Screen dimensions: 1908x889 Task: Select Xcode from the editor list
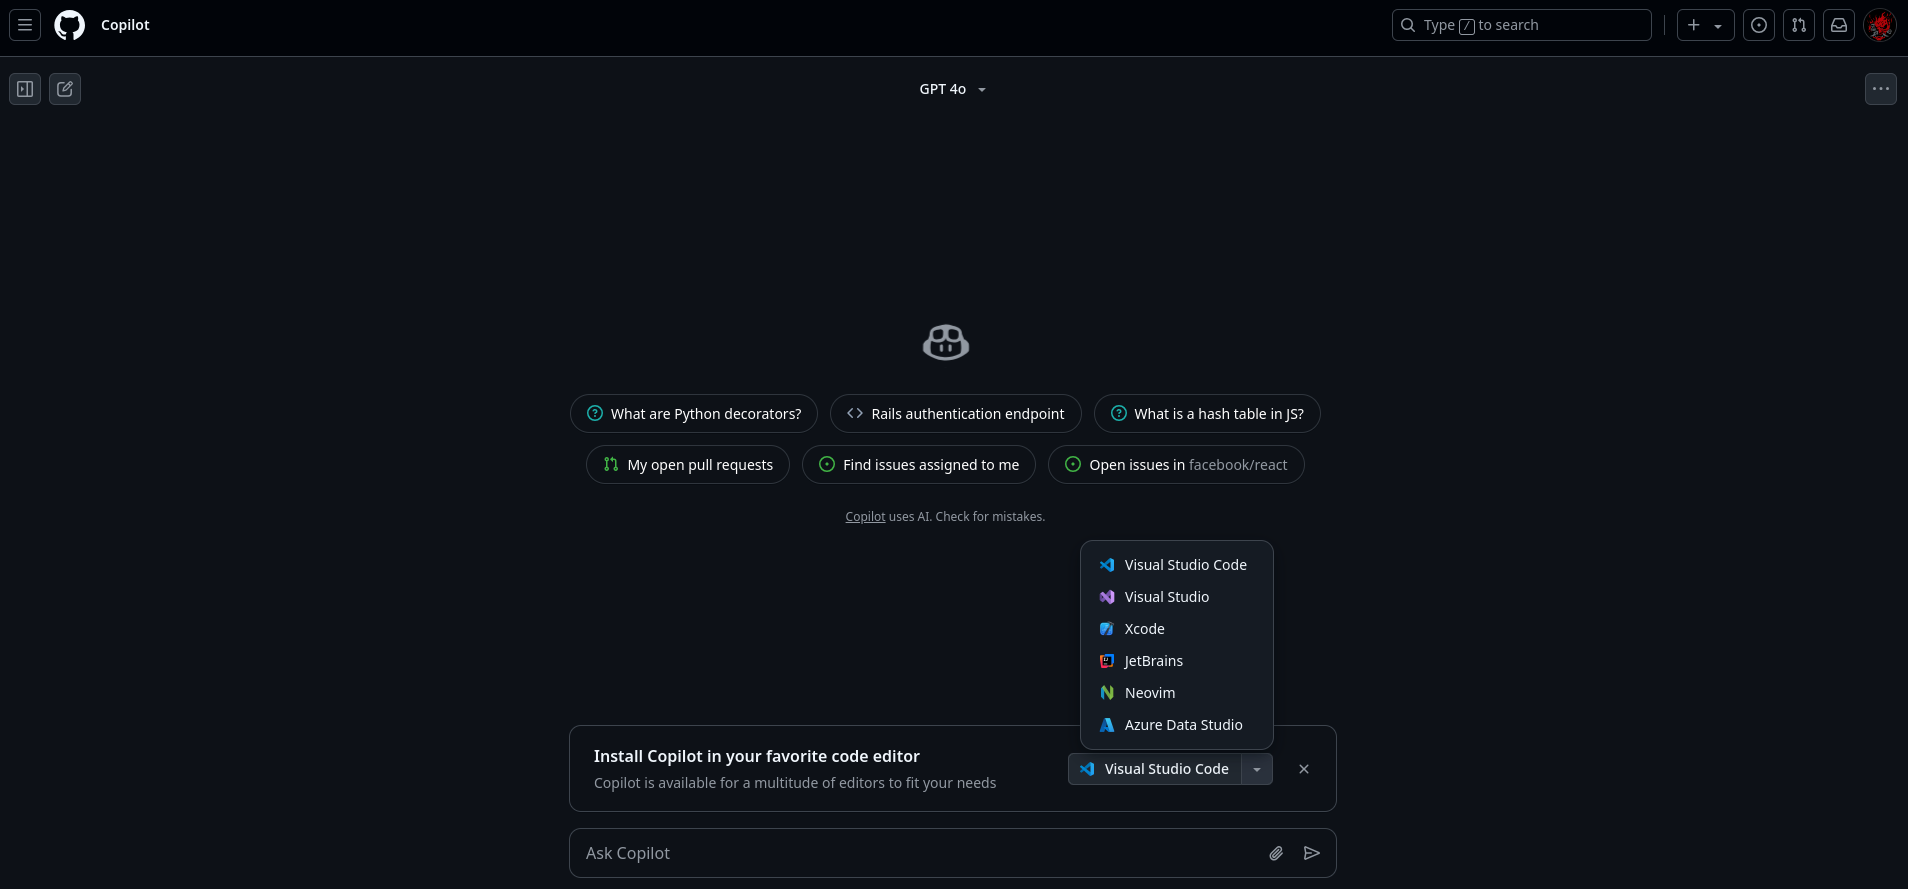pos(1144,629)
